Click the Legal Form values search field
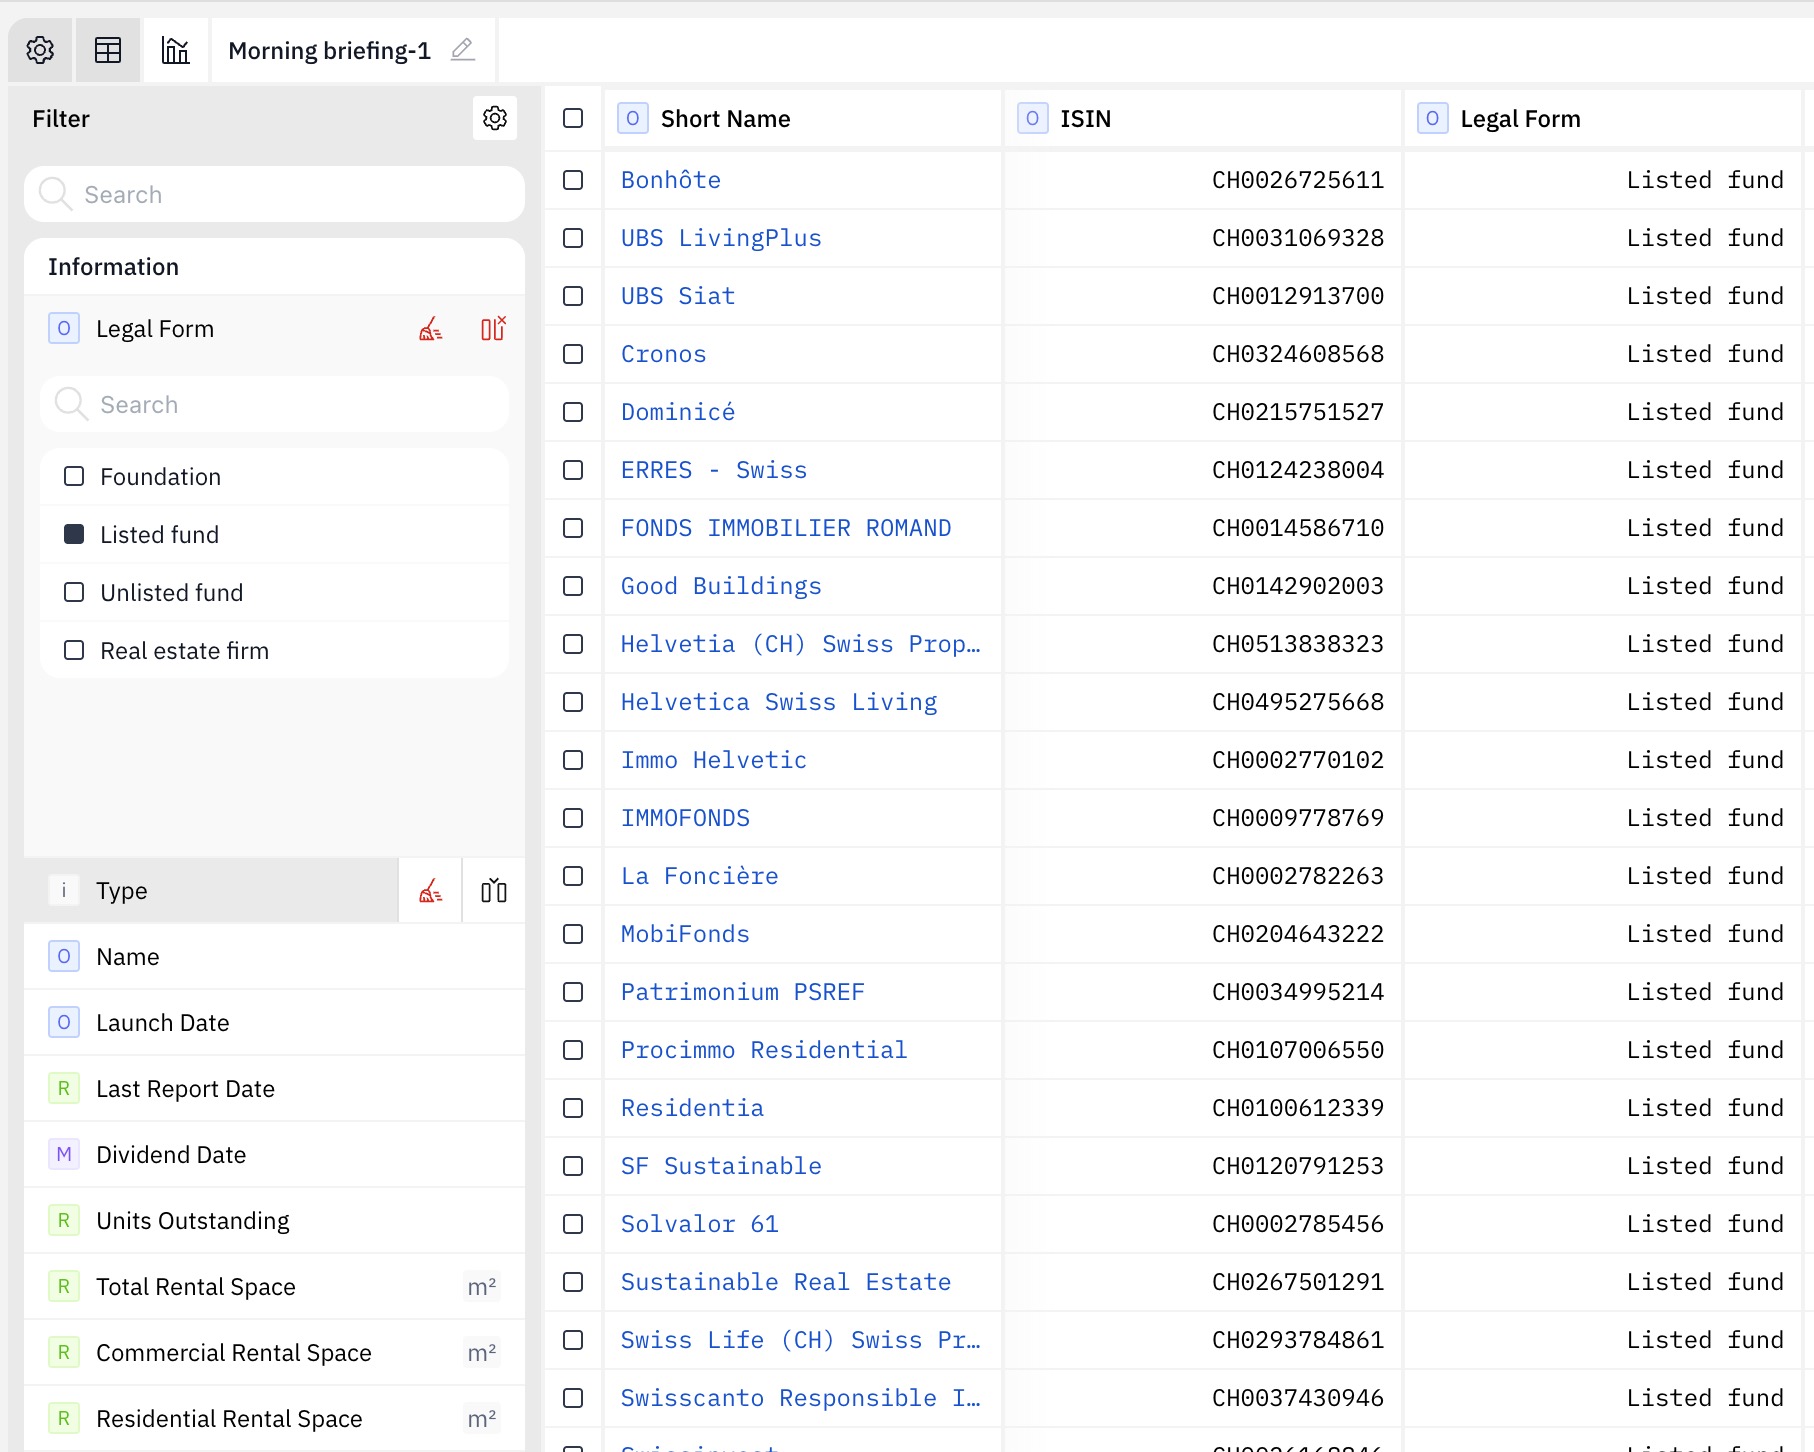Viewport: 1814px width, 1452px height. [274, 404]
